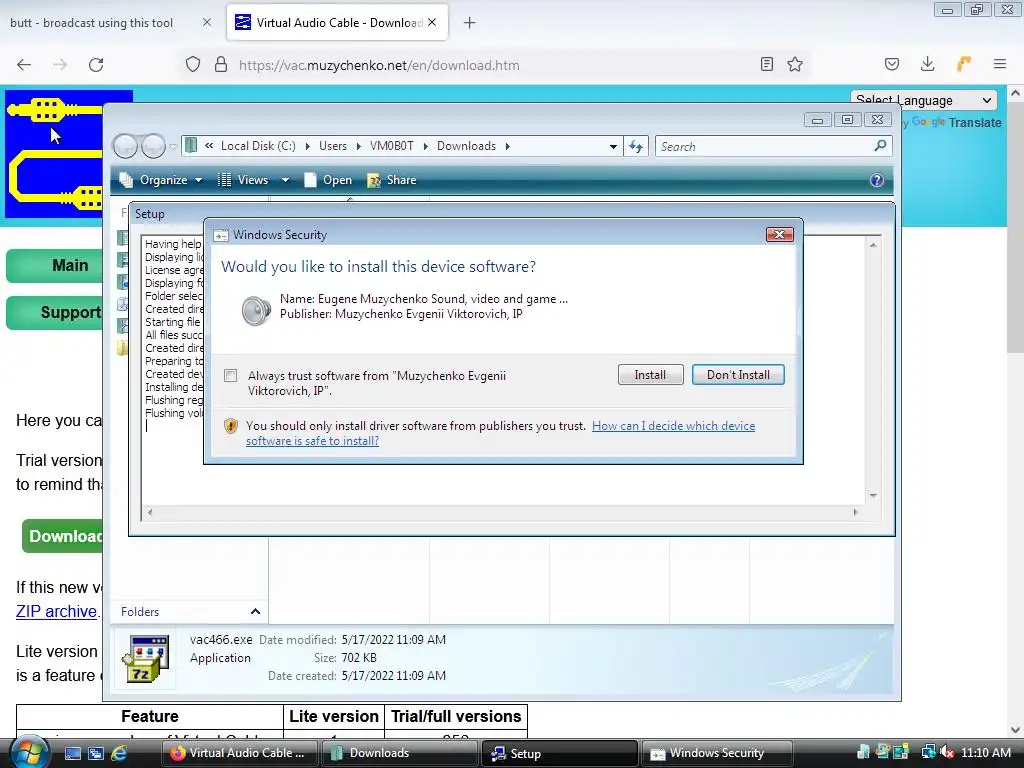This screenshot has width=1024, height=768.
Task: Expand the arrow after Users breadcrumb
Action: point(359,146)
